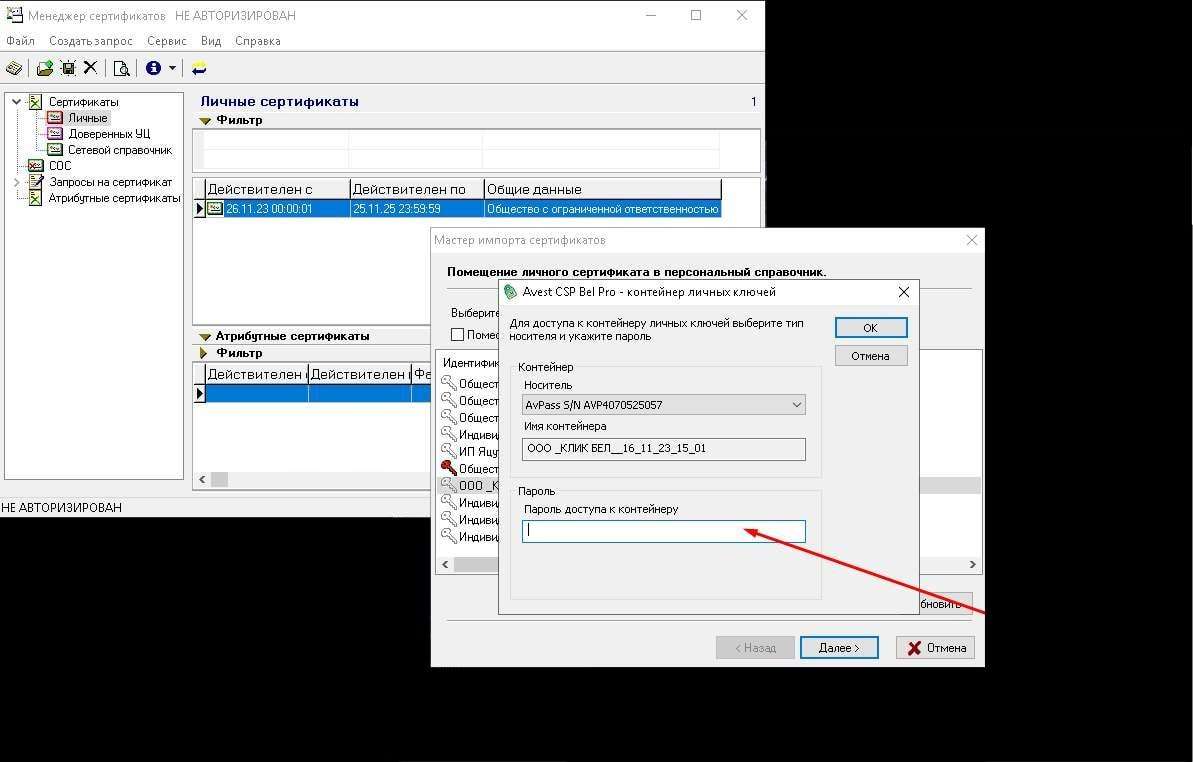Expand the Запросы на сертификат tree node
This screenshot has height=762, width=1193.
click(17, 182)
